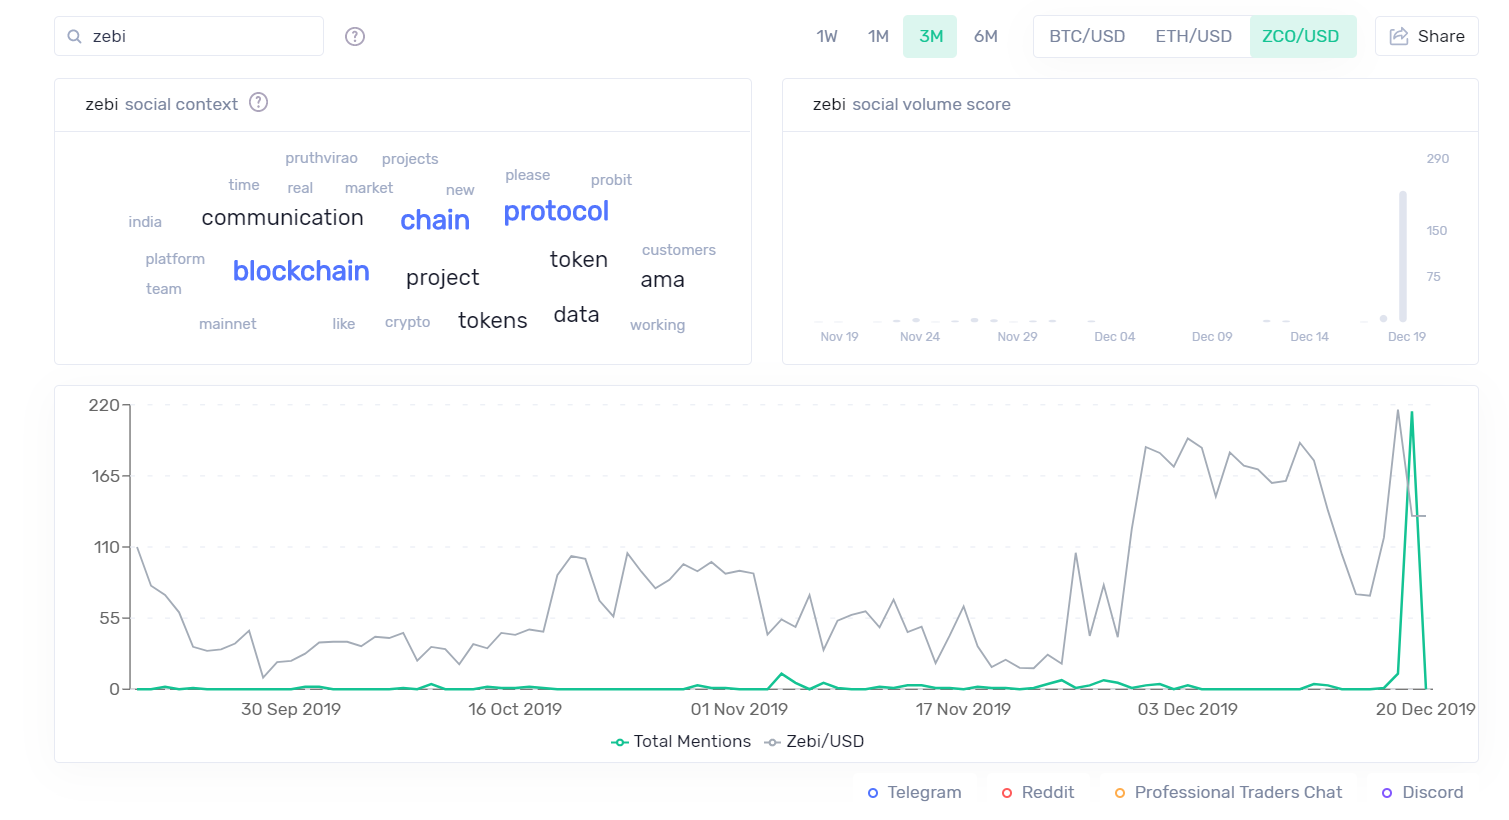Click the zebi search input field

pyautogui.click(x=189, y=36)
